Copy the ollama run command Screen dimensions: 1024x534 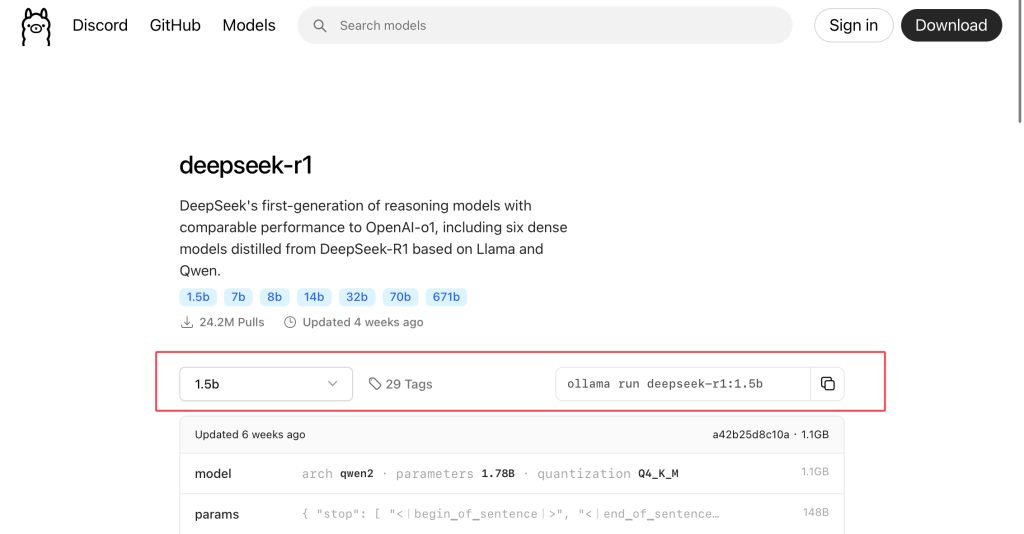pyautogui.click(x=828, y=384)
